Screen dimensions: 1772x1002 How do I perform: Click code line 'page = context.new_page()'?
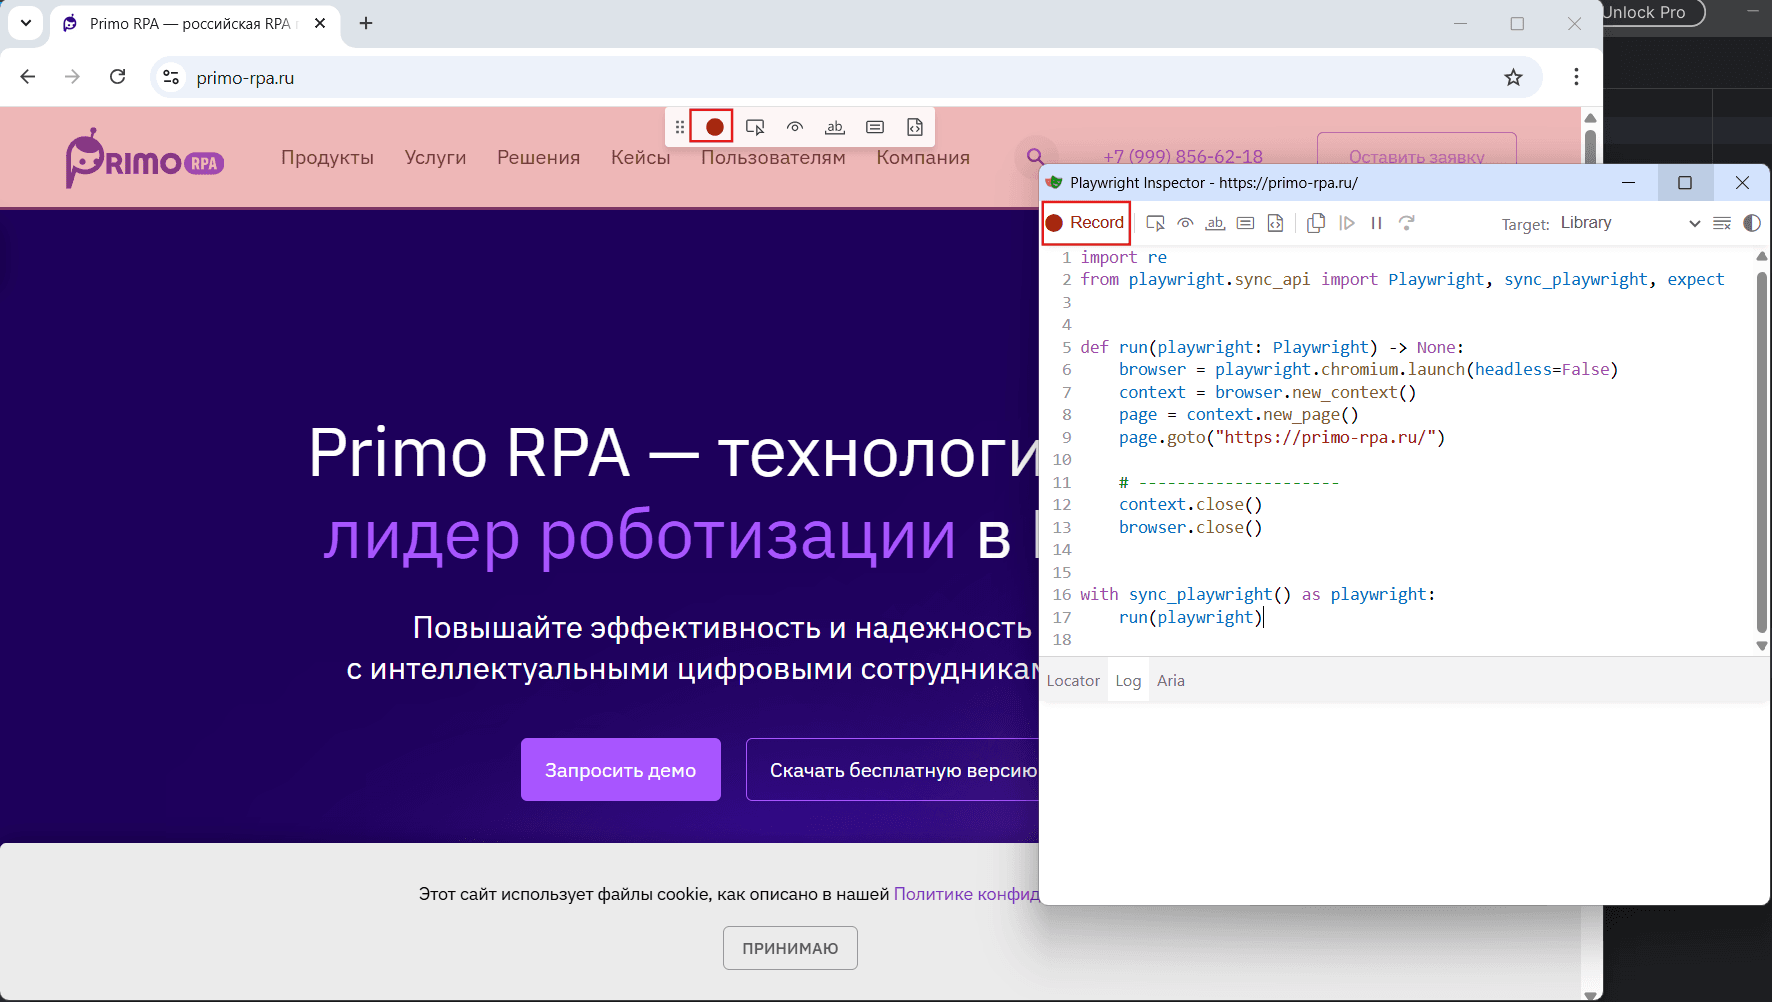coord(1239,415)
